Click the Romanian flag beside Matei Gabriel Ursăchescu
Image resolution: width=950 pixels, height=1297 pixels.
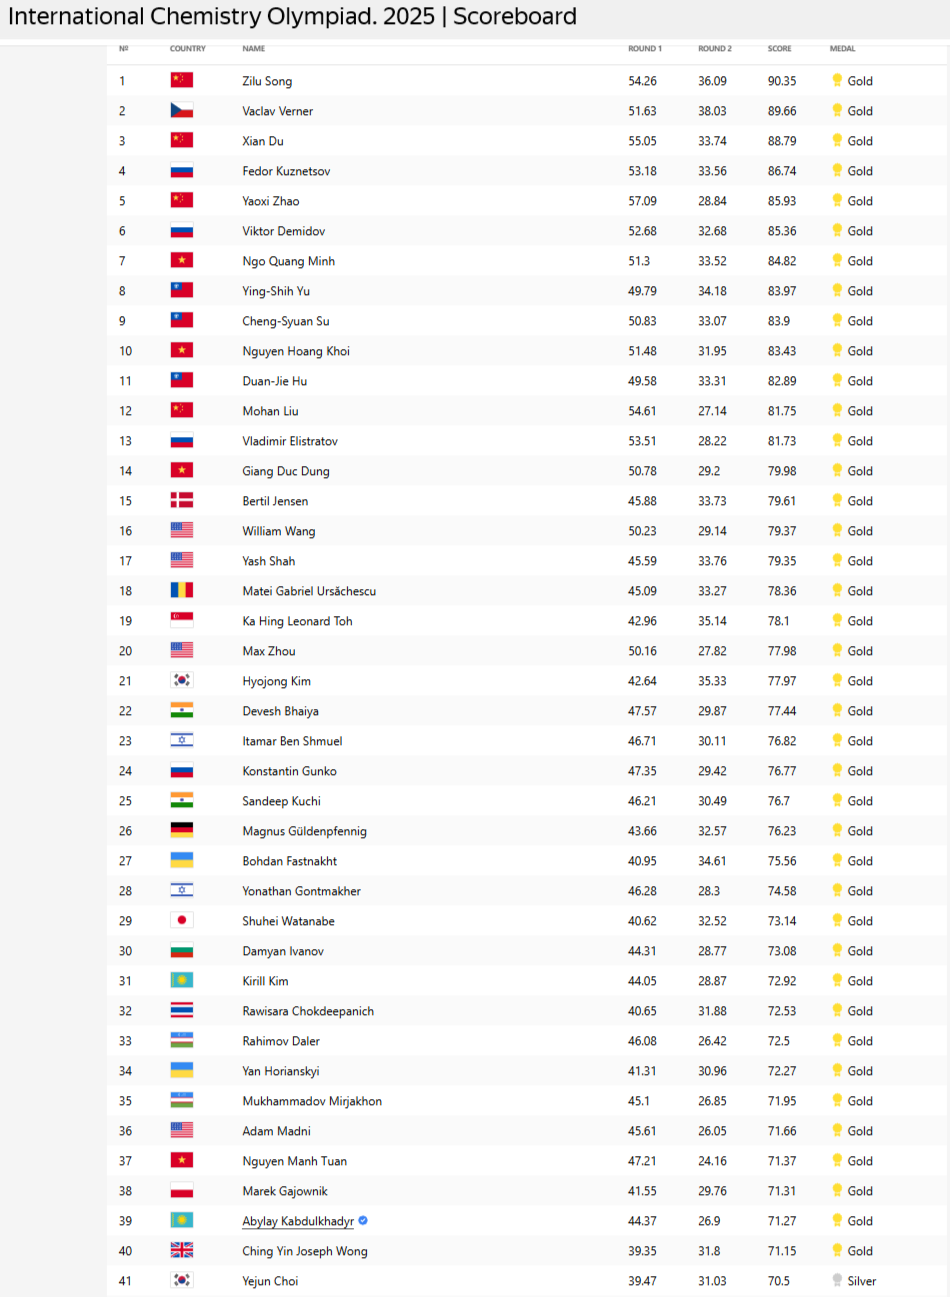(181, 590)
